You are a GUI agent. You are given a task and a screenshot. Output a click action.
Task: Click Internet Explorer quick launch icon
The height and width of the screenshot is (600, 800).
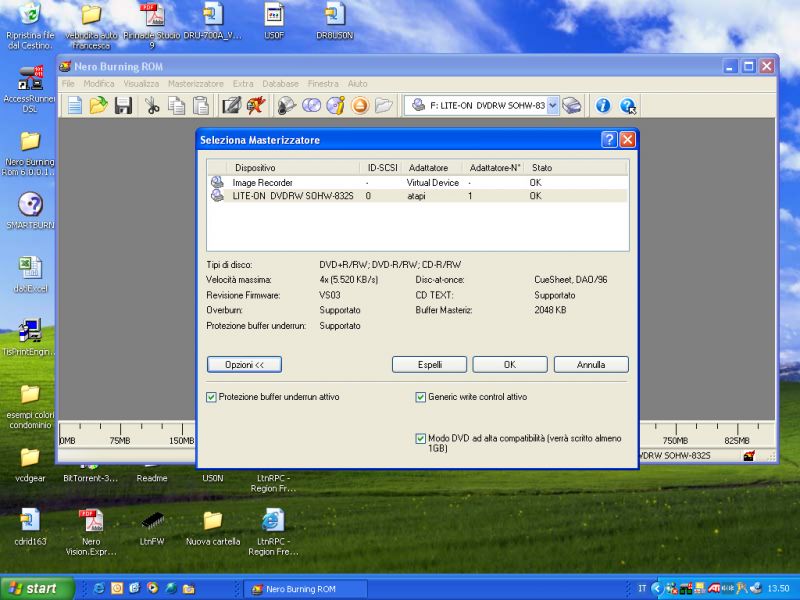click(99, 588)
